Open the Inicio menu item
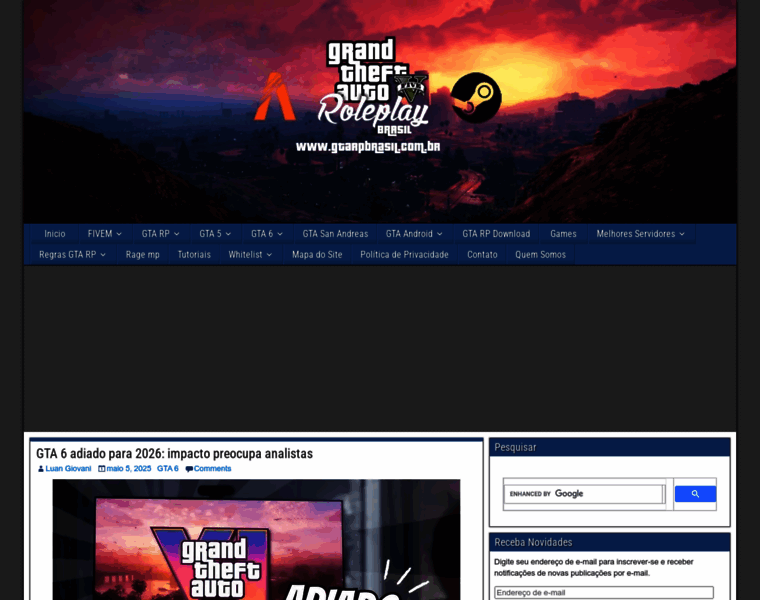The width and height of the screenshot is (760, 600). [x=55, y=234]
